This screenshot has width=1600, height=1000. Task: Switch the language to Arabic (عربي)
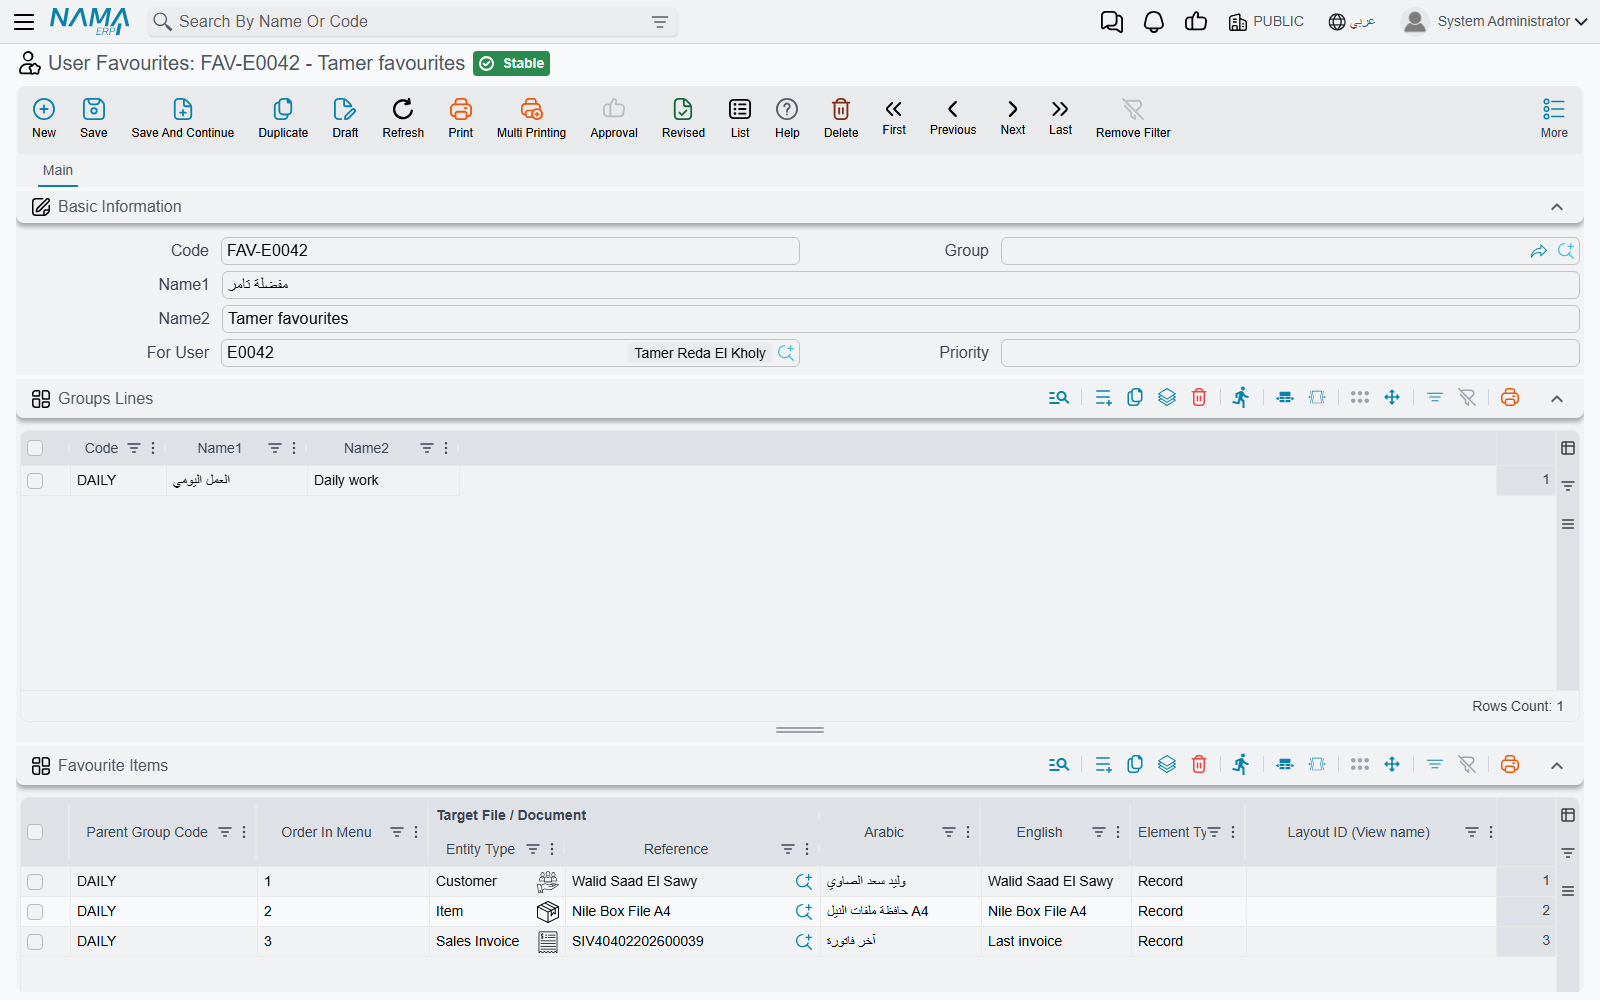pos(1352,22)
